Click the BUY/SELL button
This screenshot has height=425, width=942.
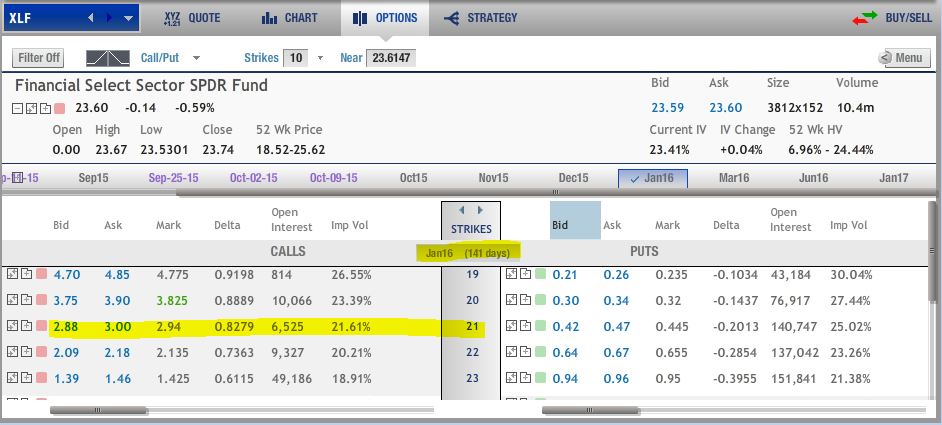892,18
